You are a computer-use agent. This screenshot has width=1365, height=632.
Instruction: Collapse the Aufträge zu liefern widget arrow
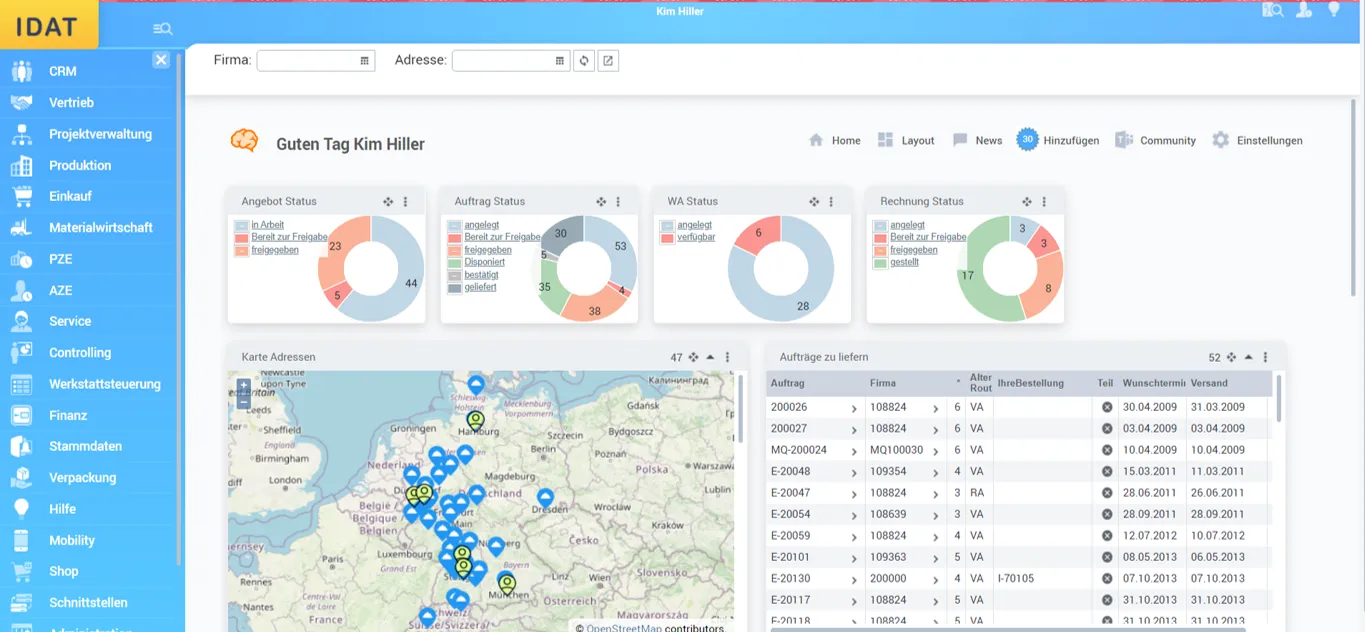point(1248,357)
